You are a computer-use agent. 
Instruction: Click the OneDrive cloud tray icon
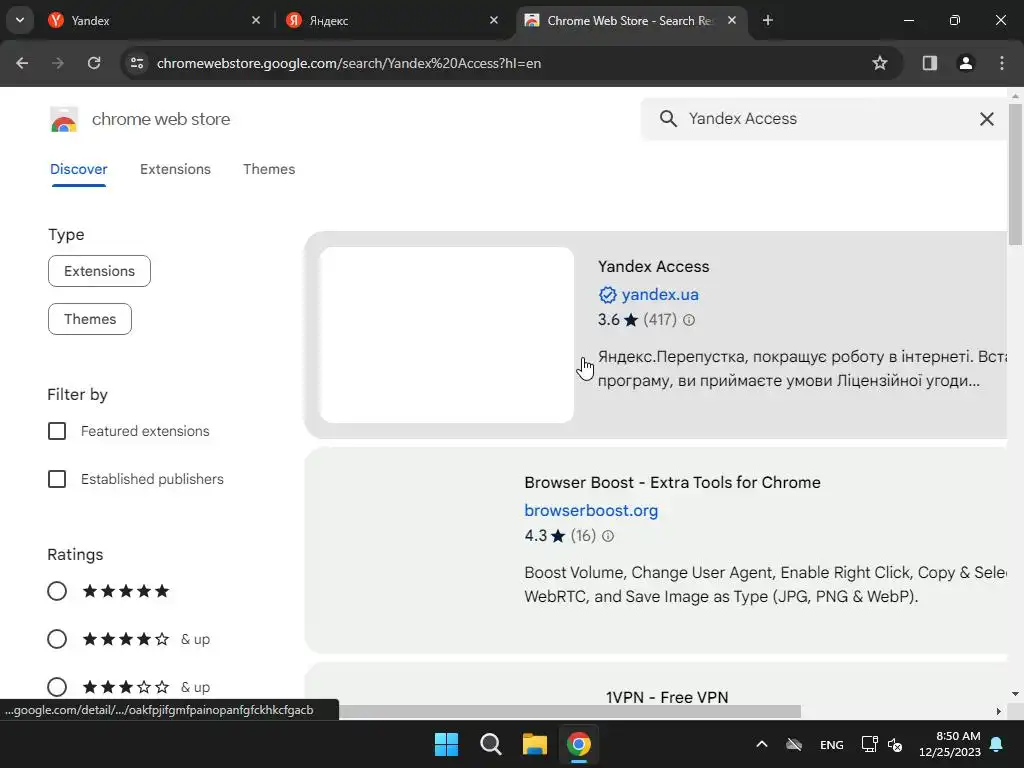click(794, 744)
